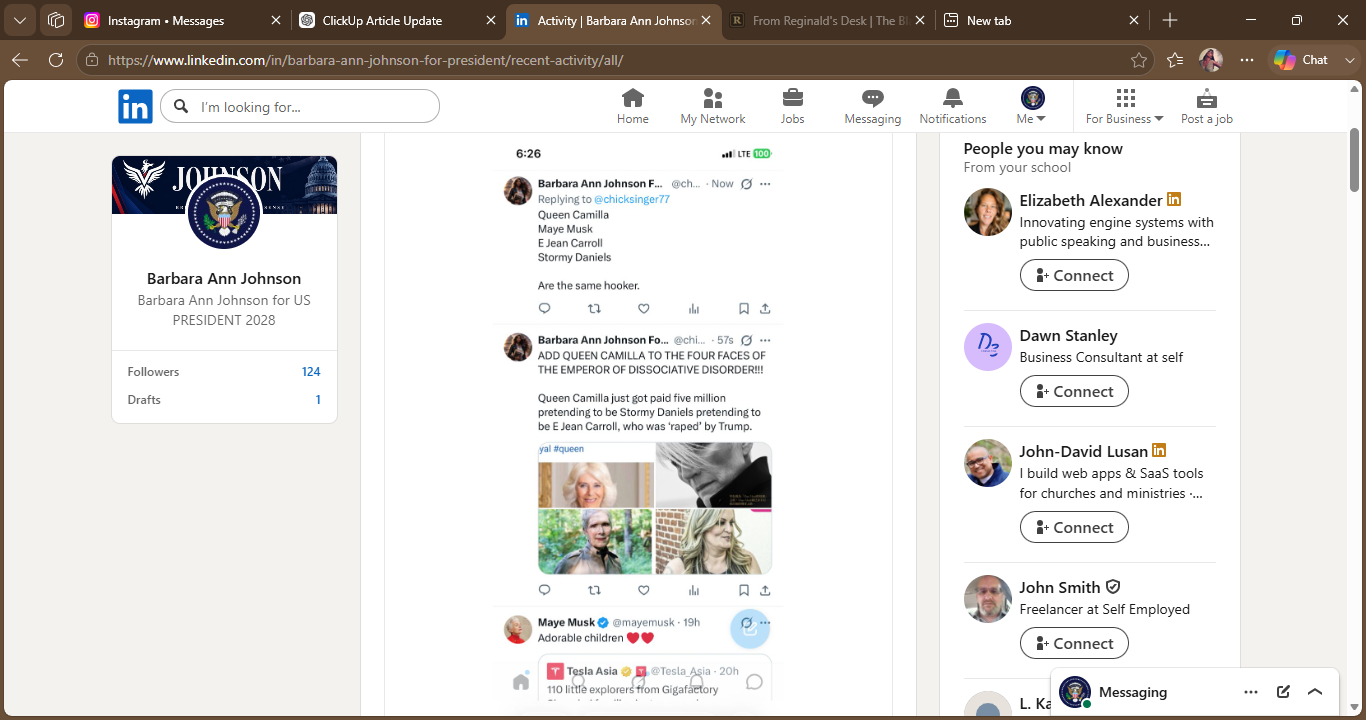Open messaging overlay options ellipsis

point(1251,692)
